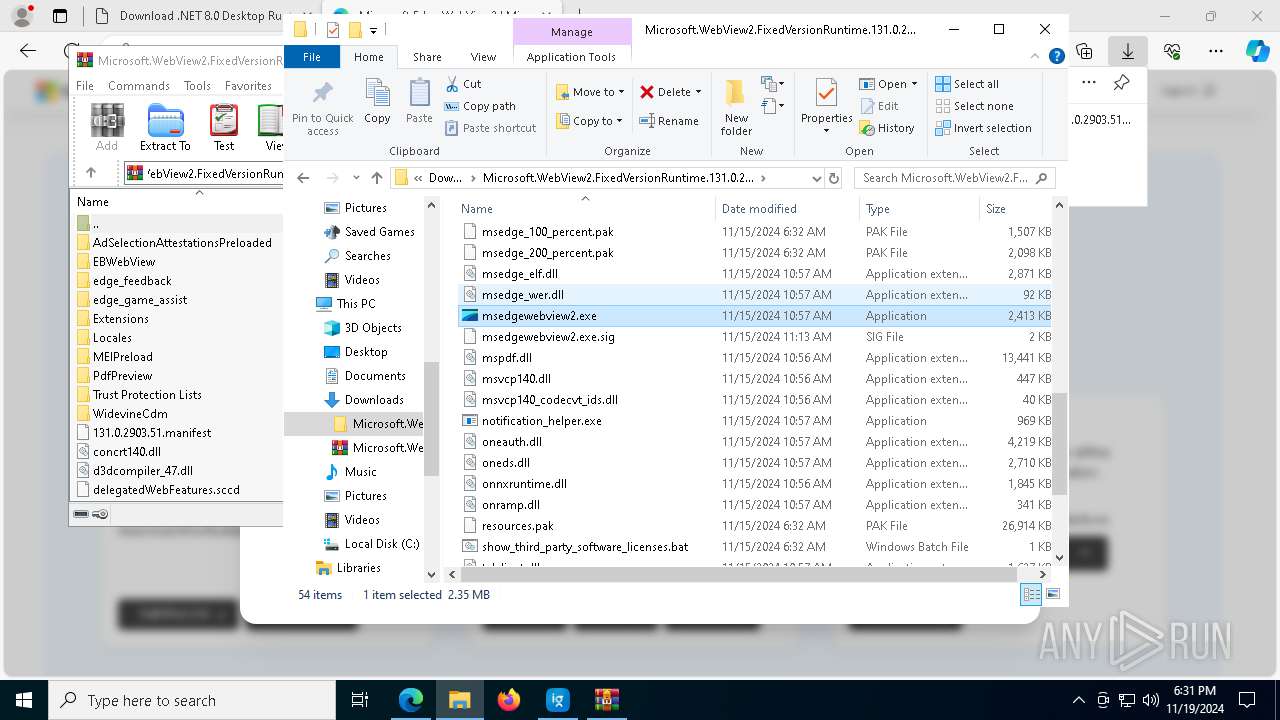1280x720 pixels.
Task: Click the Copy ribbon icon
Action: [x=377, y=101]
